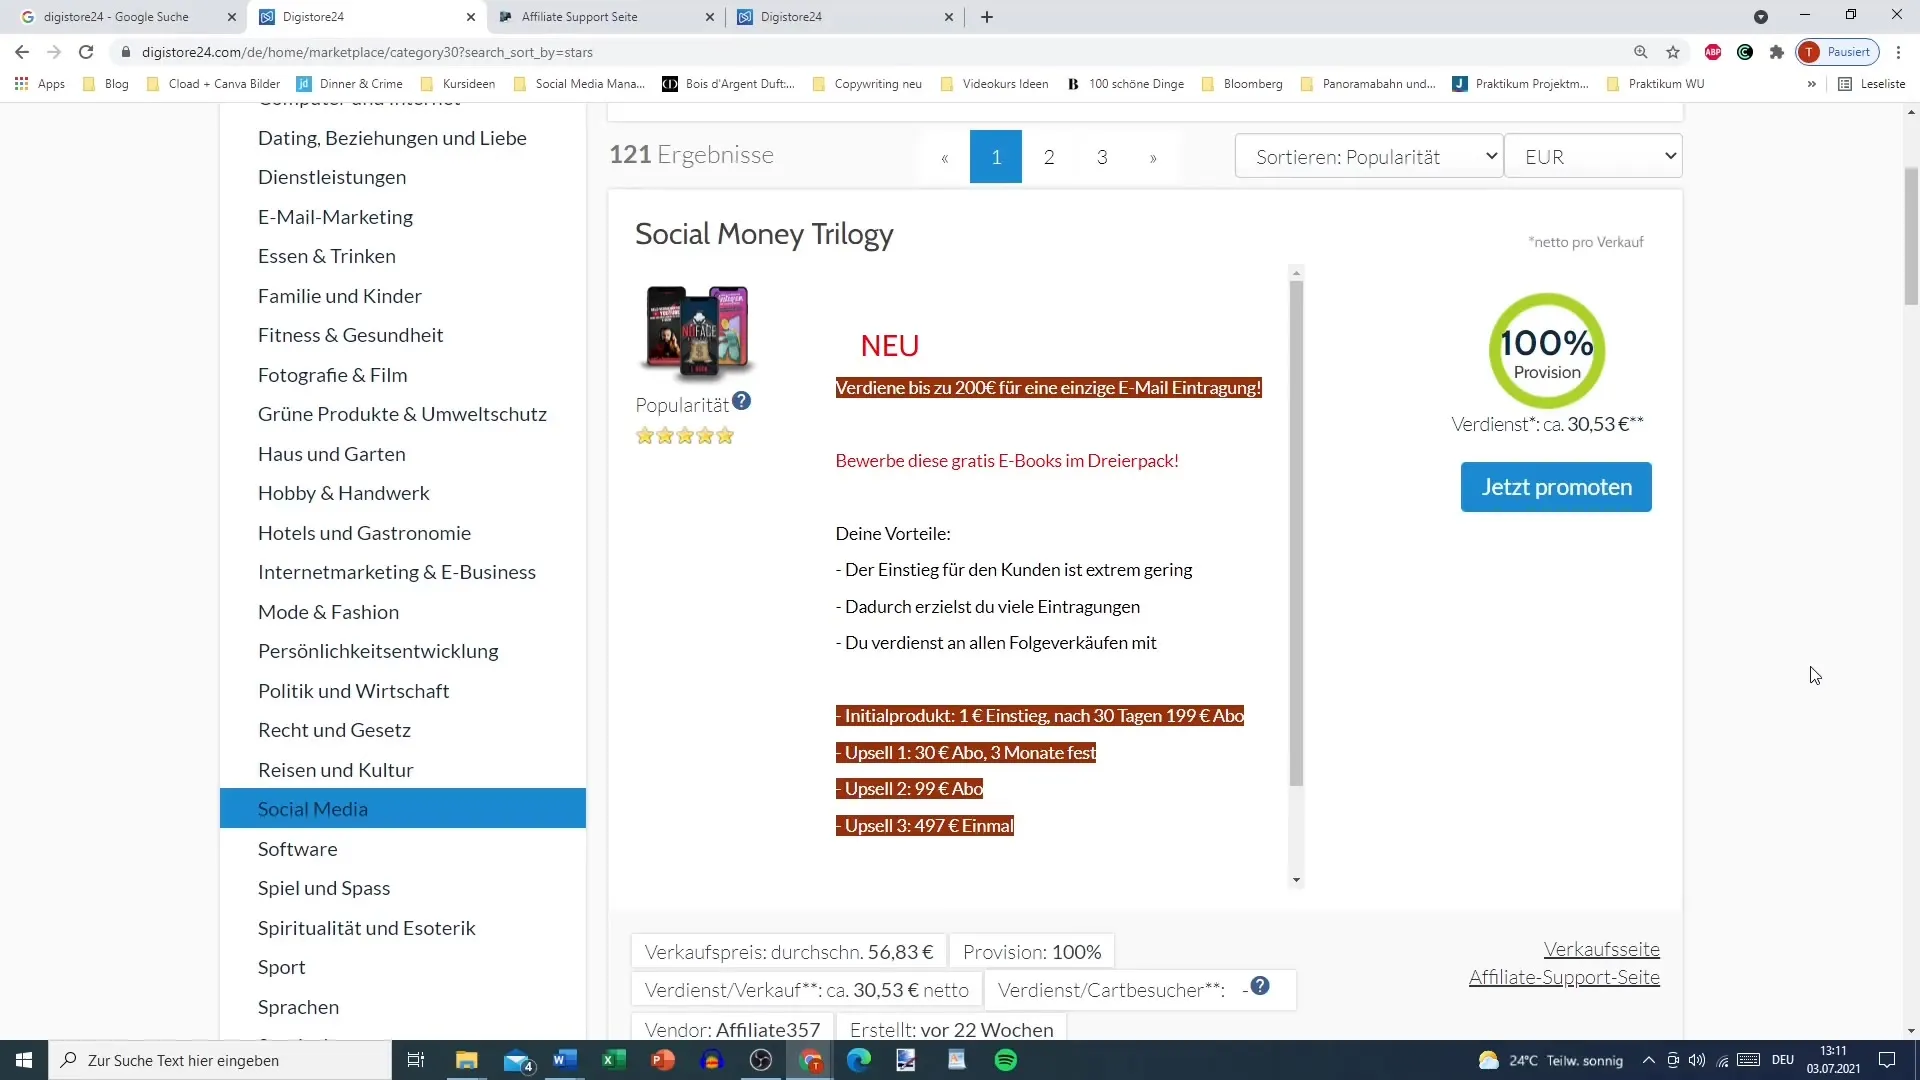Viewport: 1920px width, 1080px height.
Task: Close the Affiliate Support Seite tab
Action: 710,17
